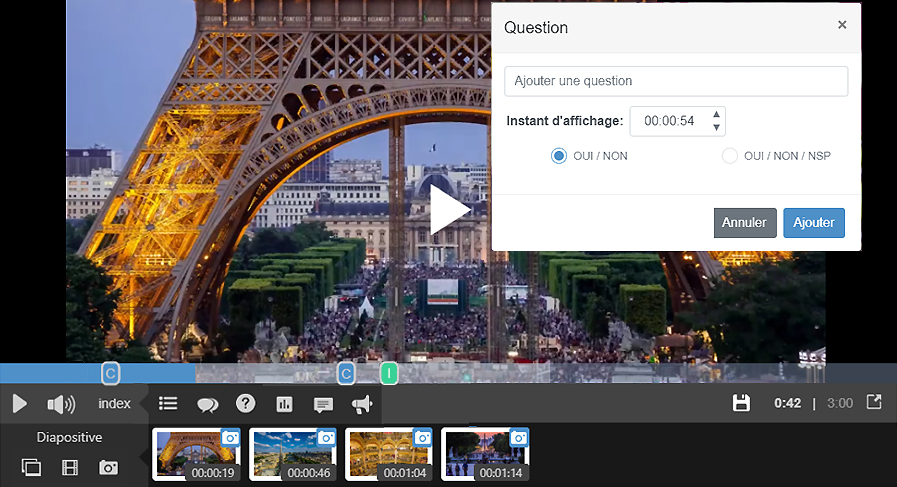The height and width of the screenshot is (487, 897).
Task: Click the megaphone announcement icon
Action: [x=361, y=404]
